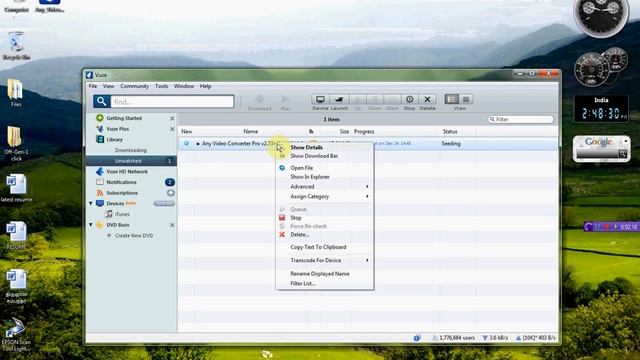This screenshot has width=640, height=360.
Task: Click the Subscriptions add plus icon
Action: coord(171,193)
